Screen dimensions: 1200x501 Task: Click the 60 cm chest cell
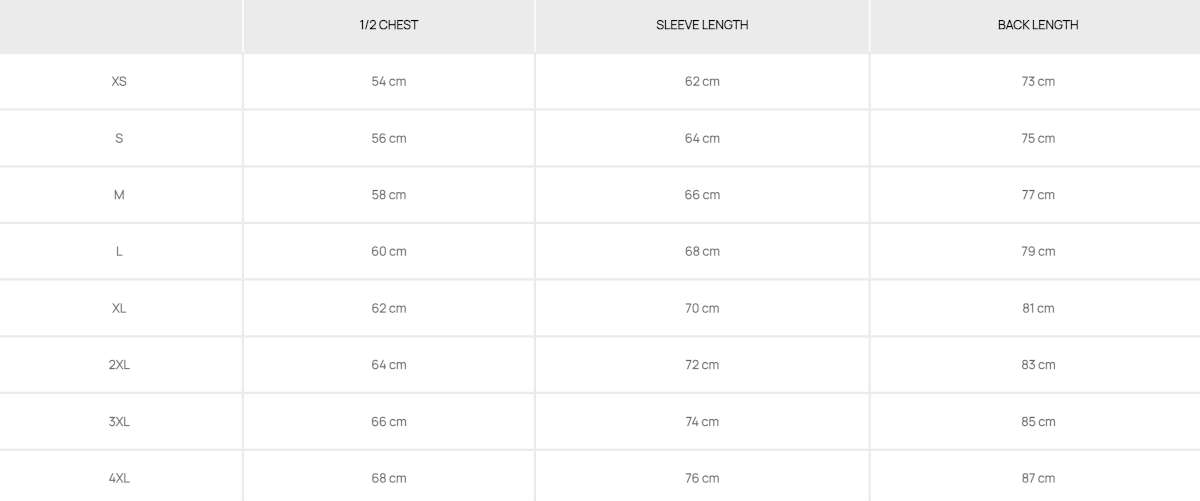pyautogui.click(x=389, y=251)
